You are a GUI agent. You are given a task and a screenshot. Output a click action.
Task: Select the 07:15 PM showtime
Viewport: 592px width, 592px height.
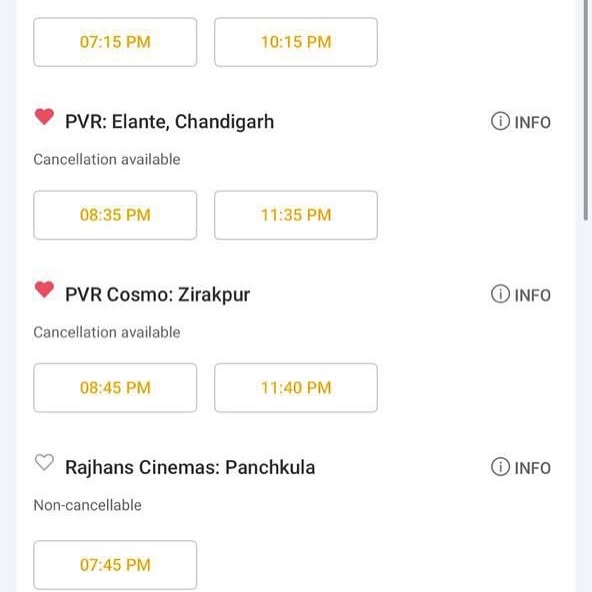click(115, 42)
